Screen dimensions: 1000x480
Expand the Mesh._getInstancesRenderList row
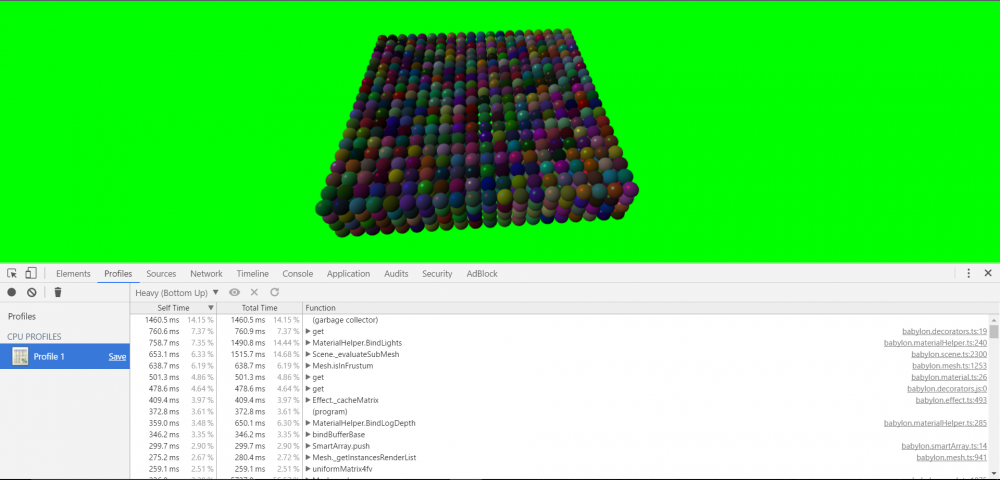(308, 458)
